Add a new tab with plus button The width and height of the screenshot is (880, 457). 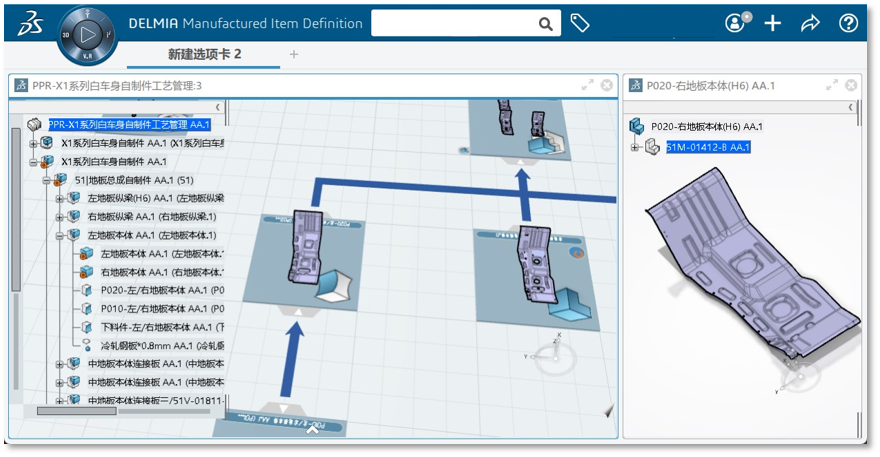coord(294,54)
